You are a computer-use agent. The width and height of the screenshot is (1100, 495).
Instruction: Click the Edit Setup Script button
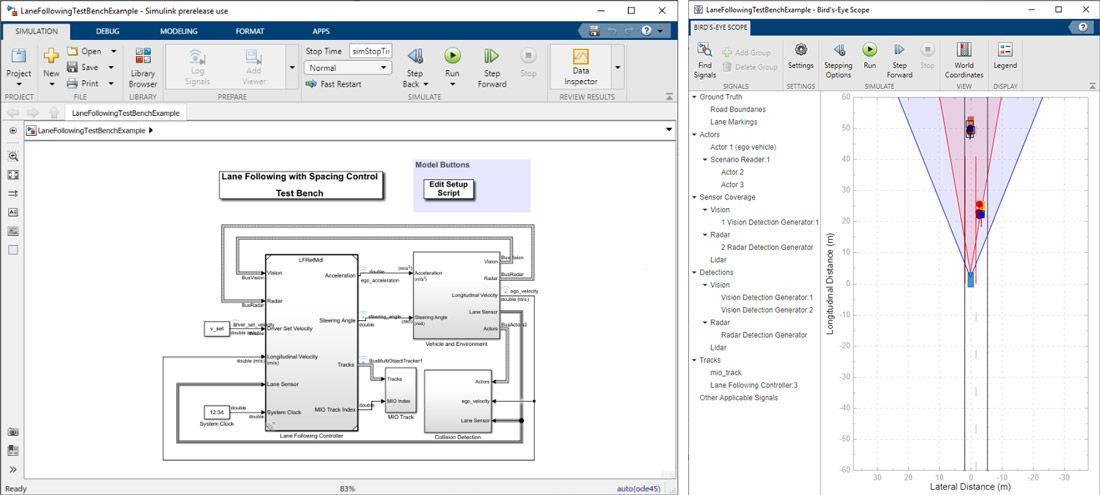coord(449,189)
